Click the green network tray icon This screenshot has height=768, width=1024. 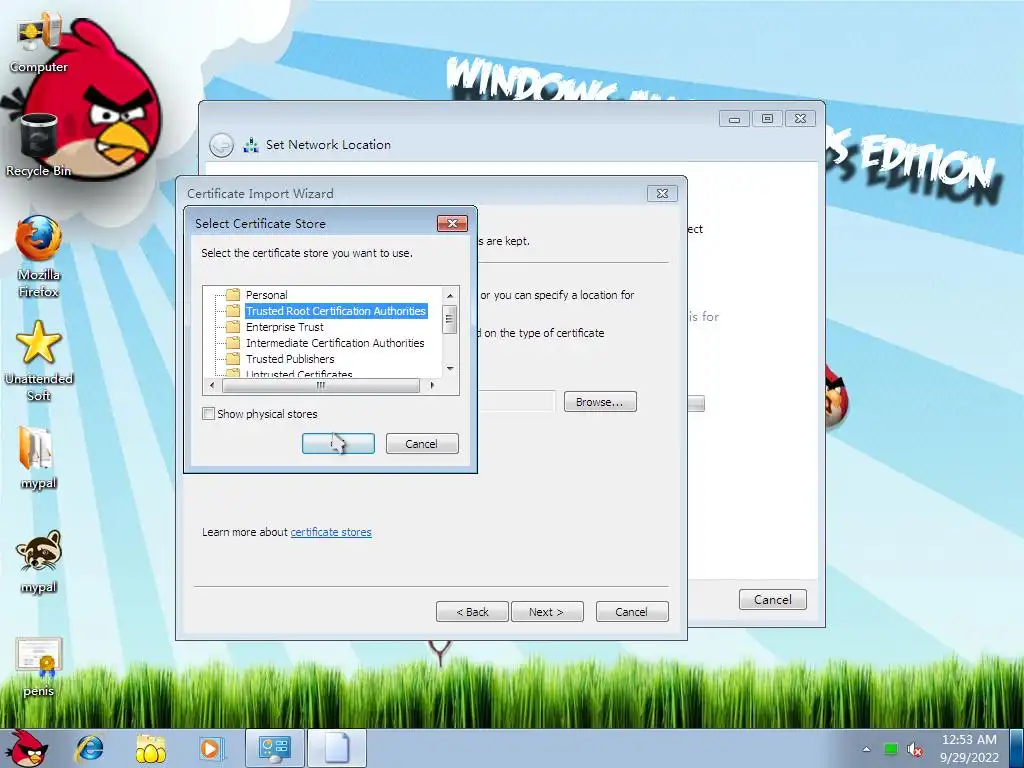891,749
